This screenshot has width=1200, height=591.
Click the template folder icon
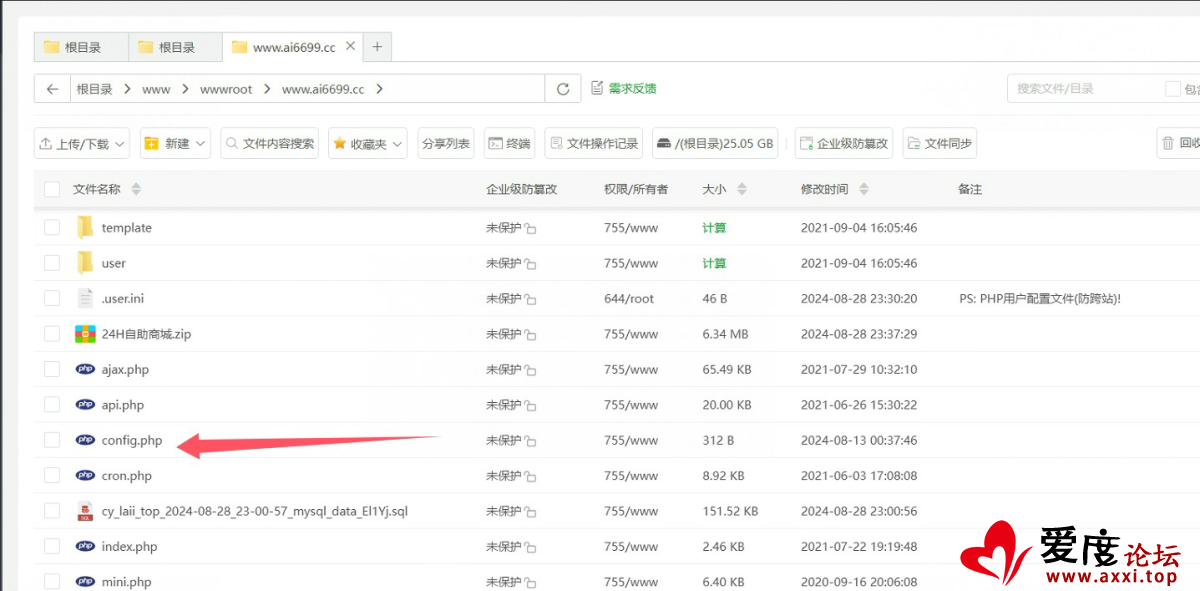tap(85, 227)
